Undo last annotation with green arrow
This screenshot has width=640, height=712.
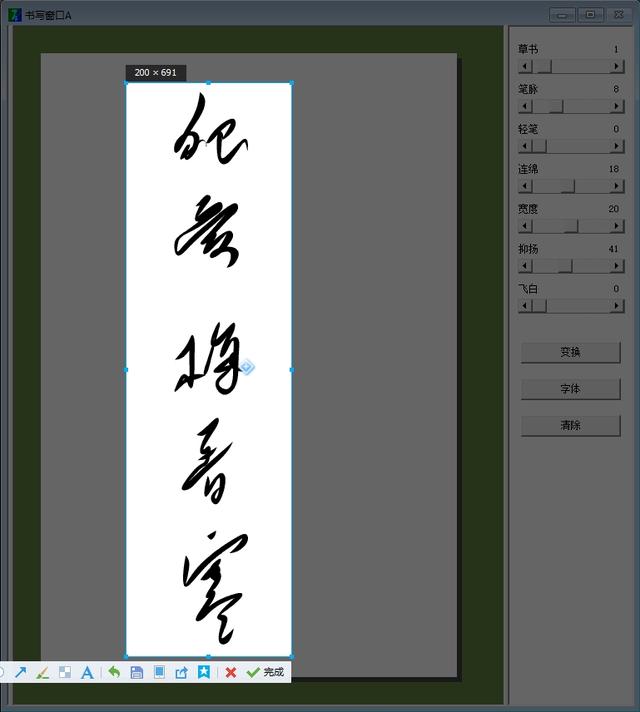(114, 672)
